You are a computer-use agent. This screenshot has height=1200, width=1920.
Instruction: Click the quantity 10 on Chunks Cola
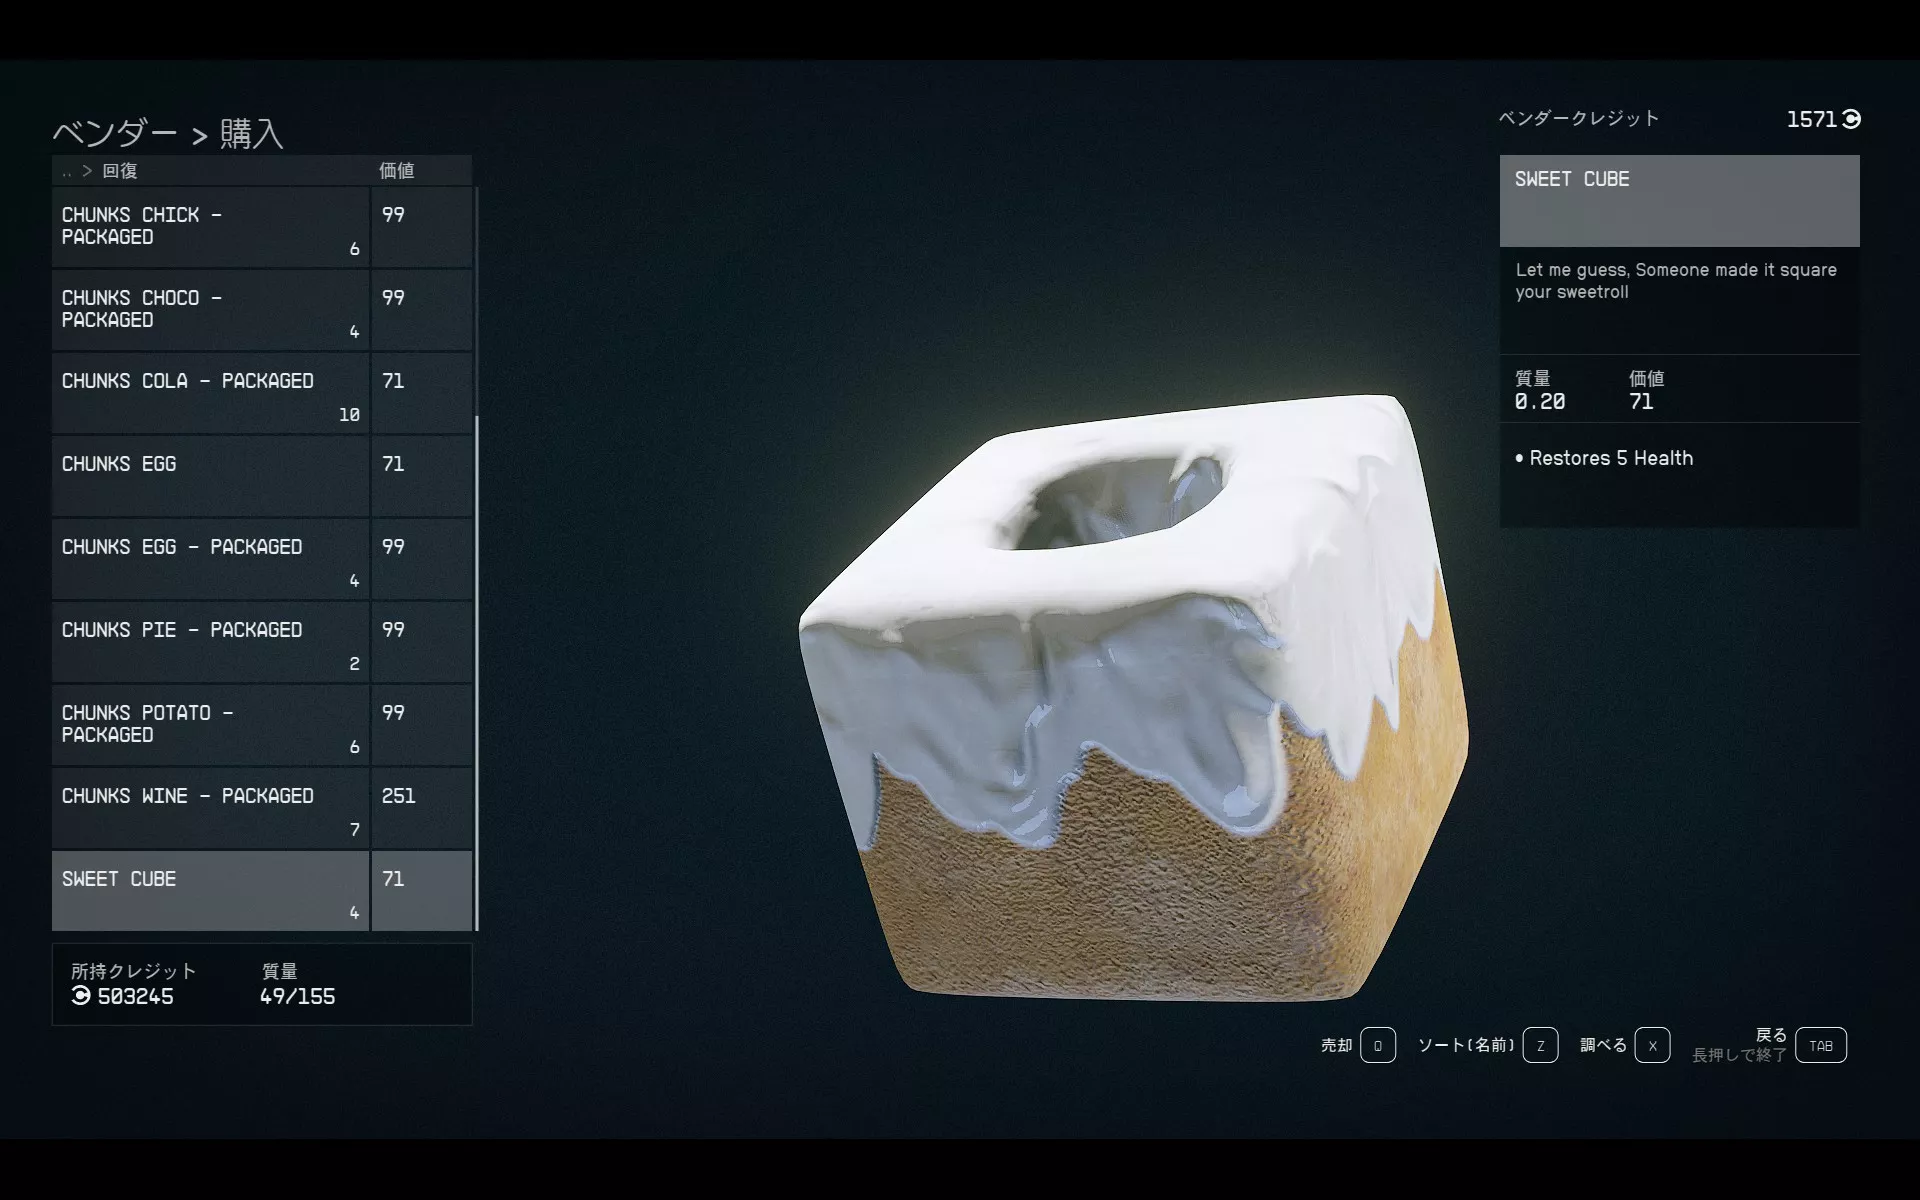(349, 414)
